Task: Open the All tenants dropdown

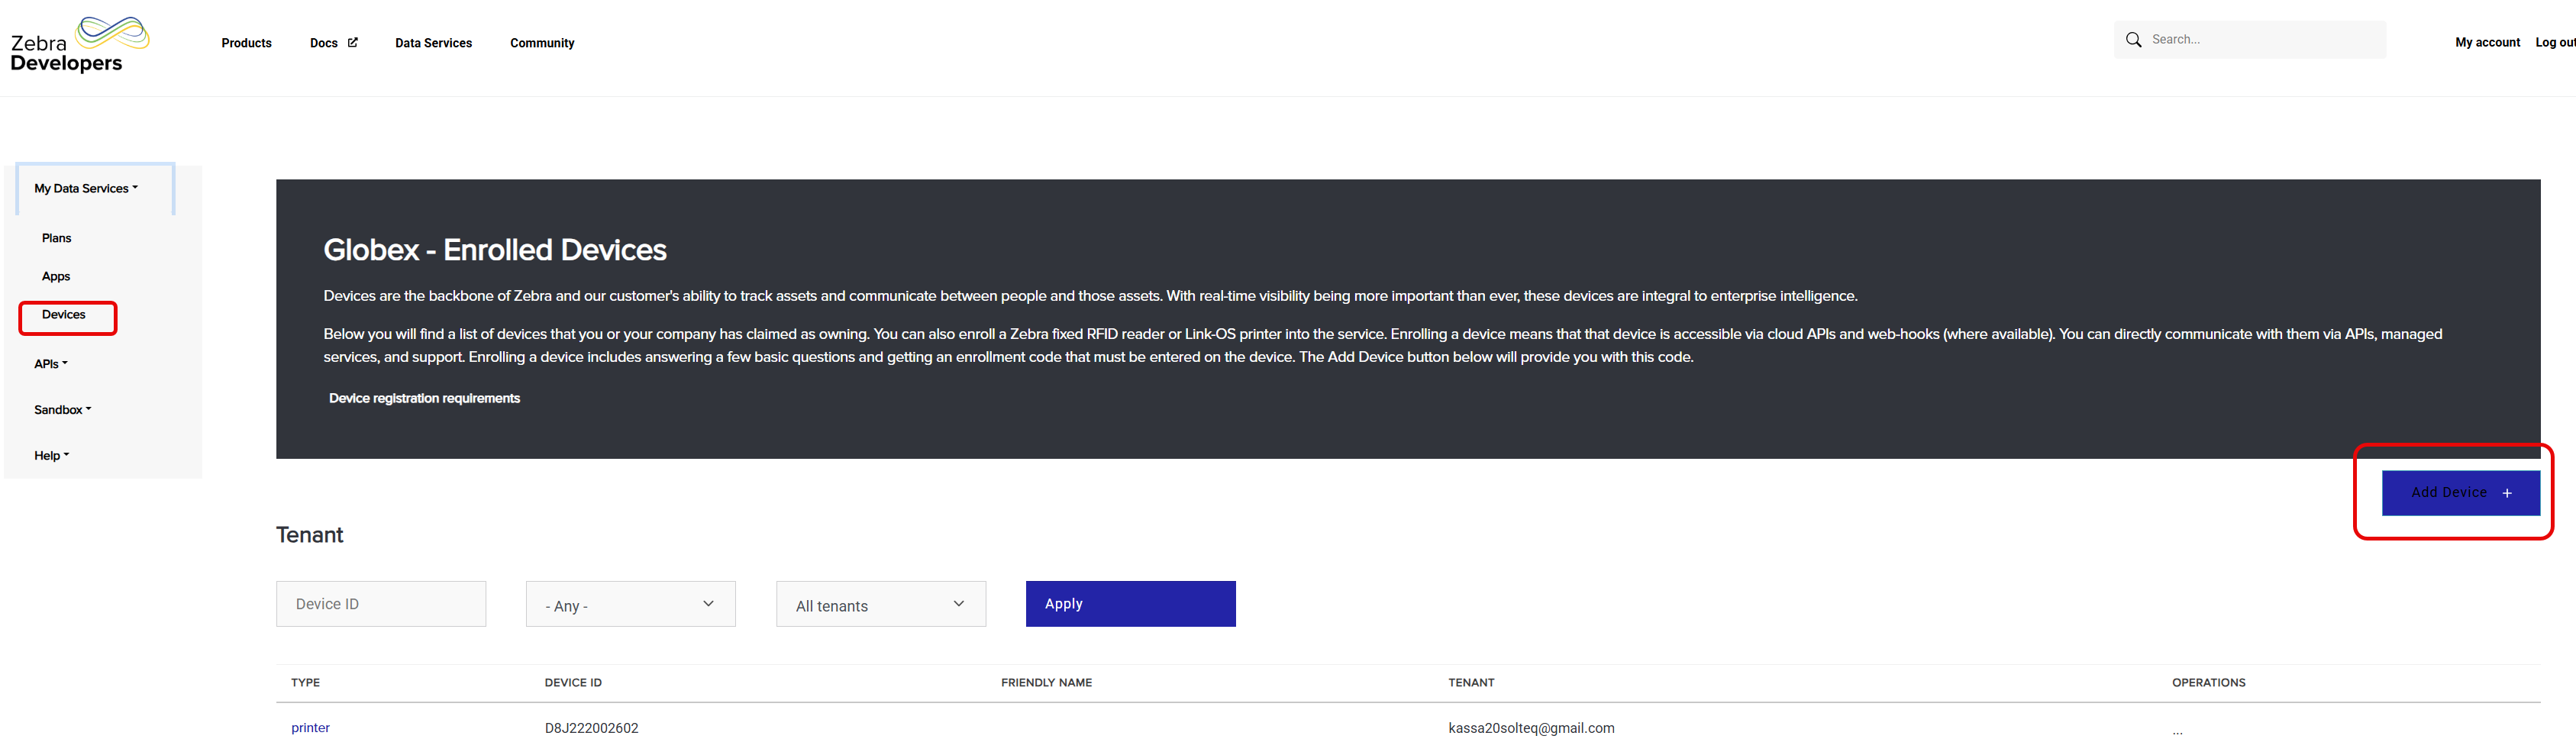Action: tap(880, 605)
